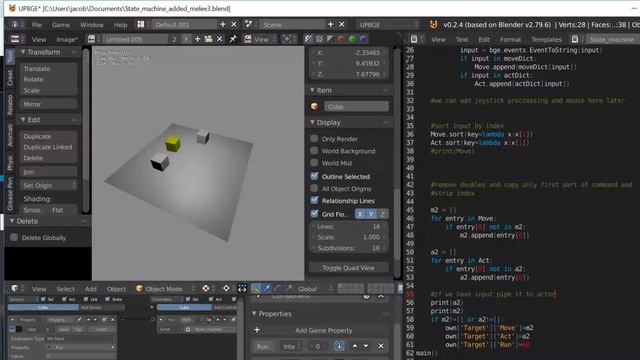
Task: Add a new screen layout after Default.001
Action: click(222, 24)
